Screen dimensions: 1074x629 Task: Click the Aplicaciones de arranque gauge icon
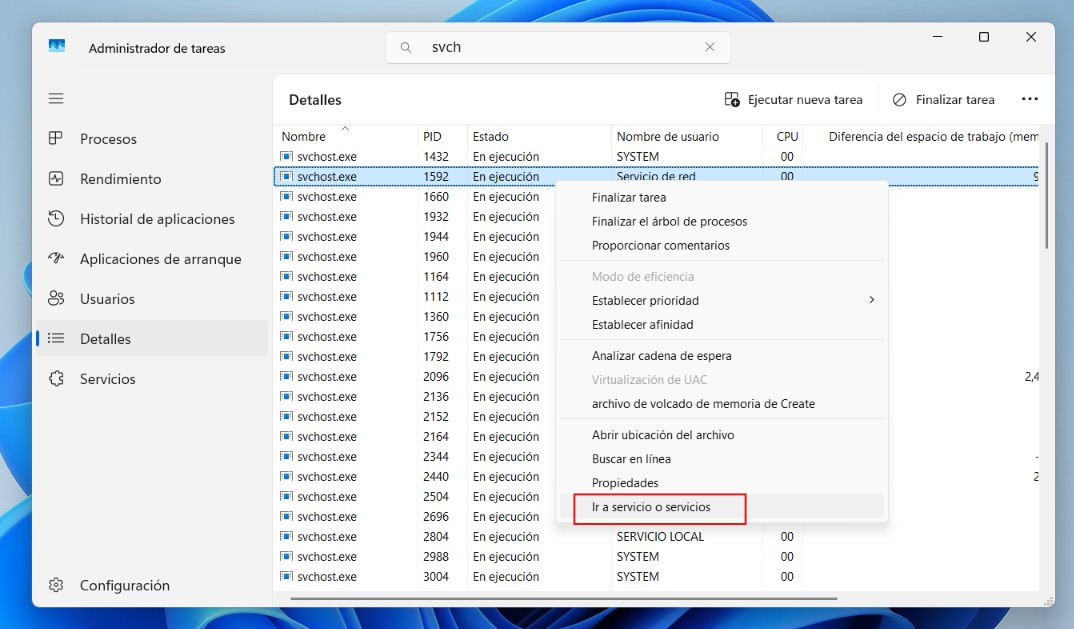pyautogui.click(x=56, y=258)
